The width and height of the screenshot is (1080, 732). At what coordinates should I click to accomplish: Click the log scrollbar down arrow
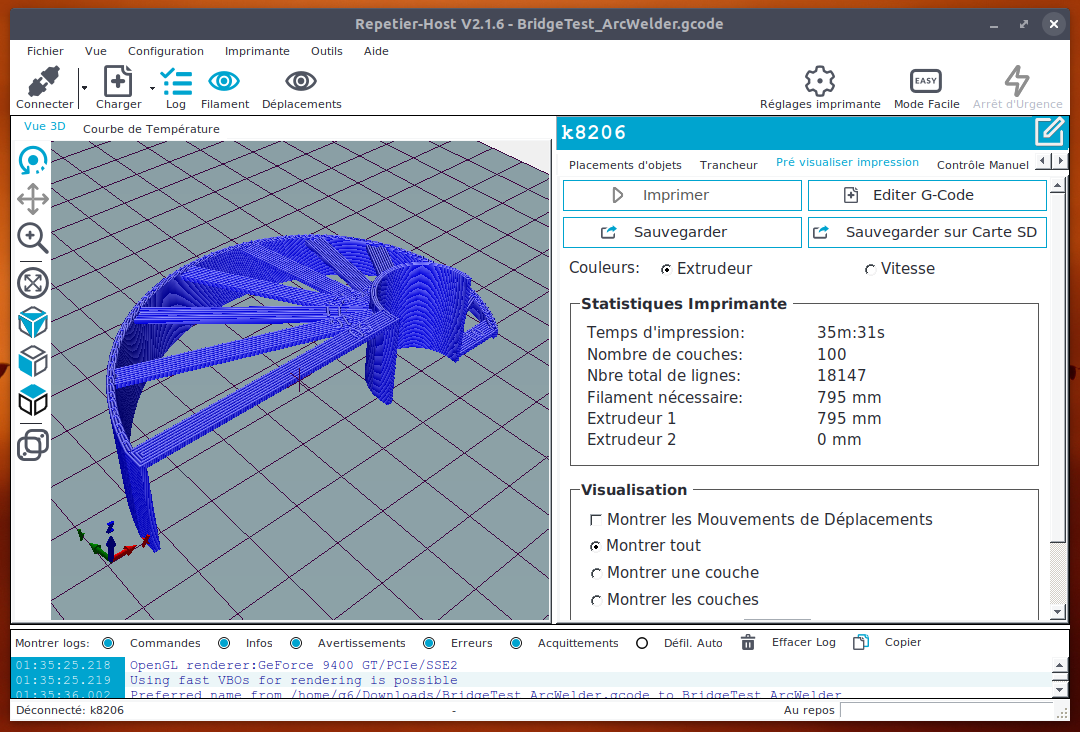coord(1060,689)
